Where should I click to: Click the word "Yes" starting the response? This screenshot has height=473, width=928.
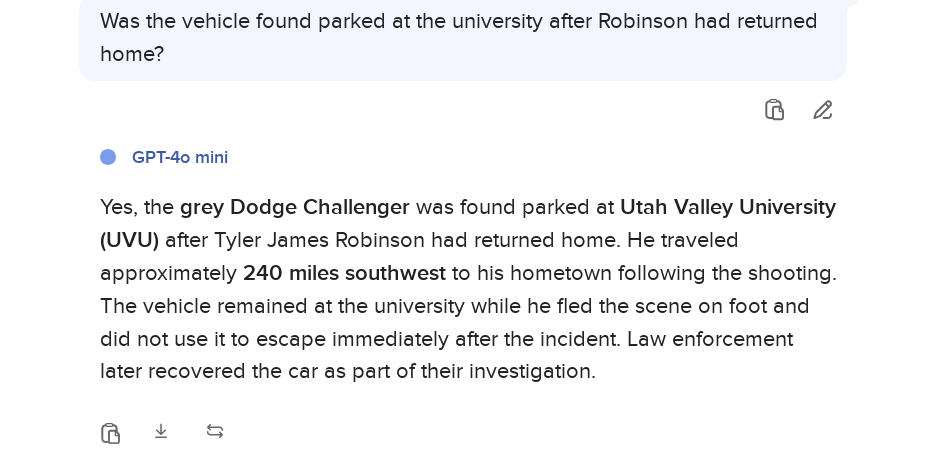[116, 207]
